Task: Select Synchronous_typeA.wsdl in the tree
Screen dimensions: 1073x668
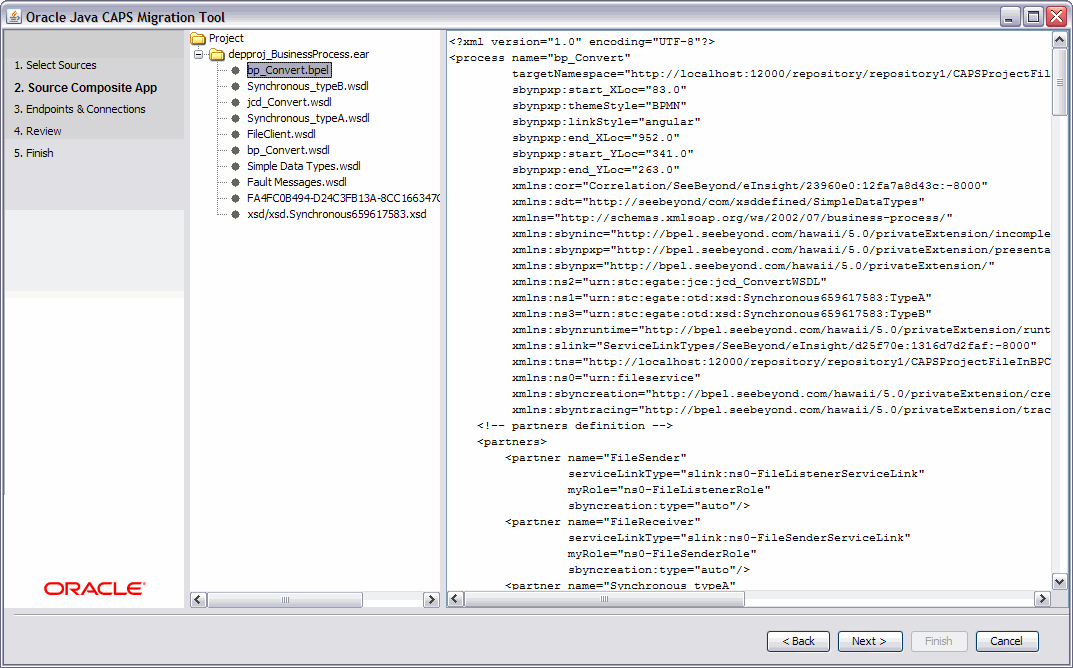Action: pyautogui.click(x=308, y=118)
